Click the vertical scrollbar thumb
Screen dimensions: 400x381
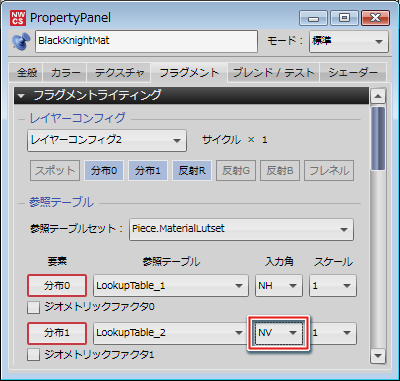tap(378, 138)
